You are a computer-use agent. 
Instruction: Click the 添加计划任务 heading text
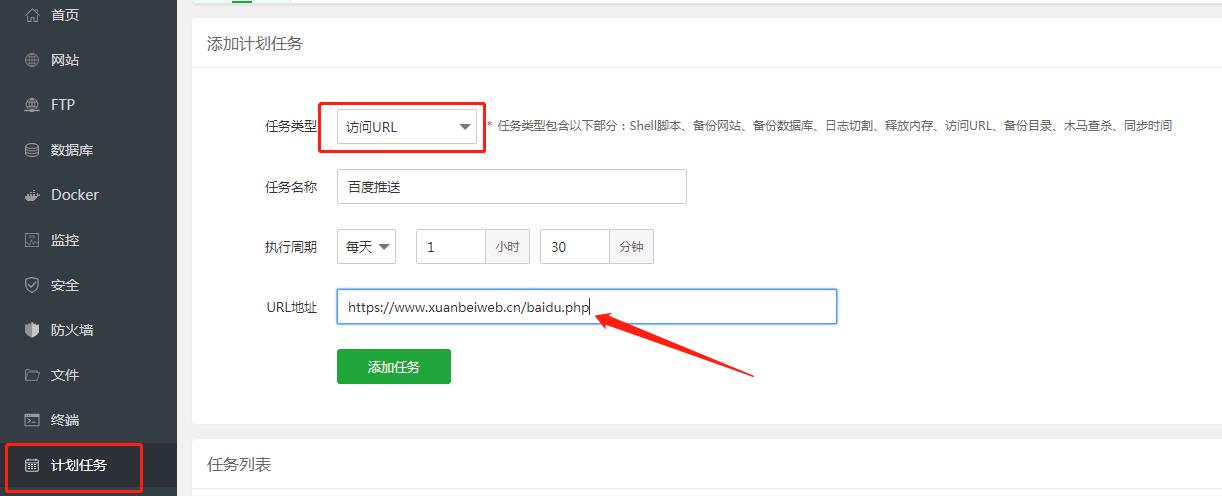pos(255,44)
